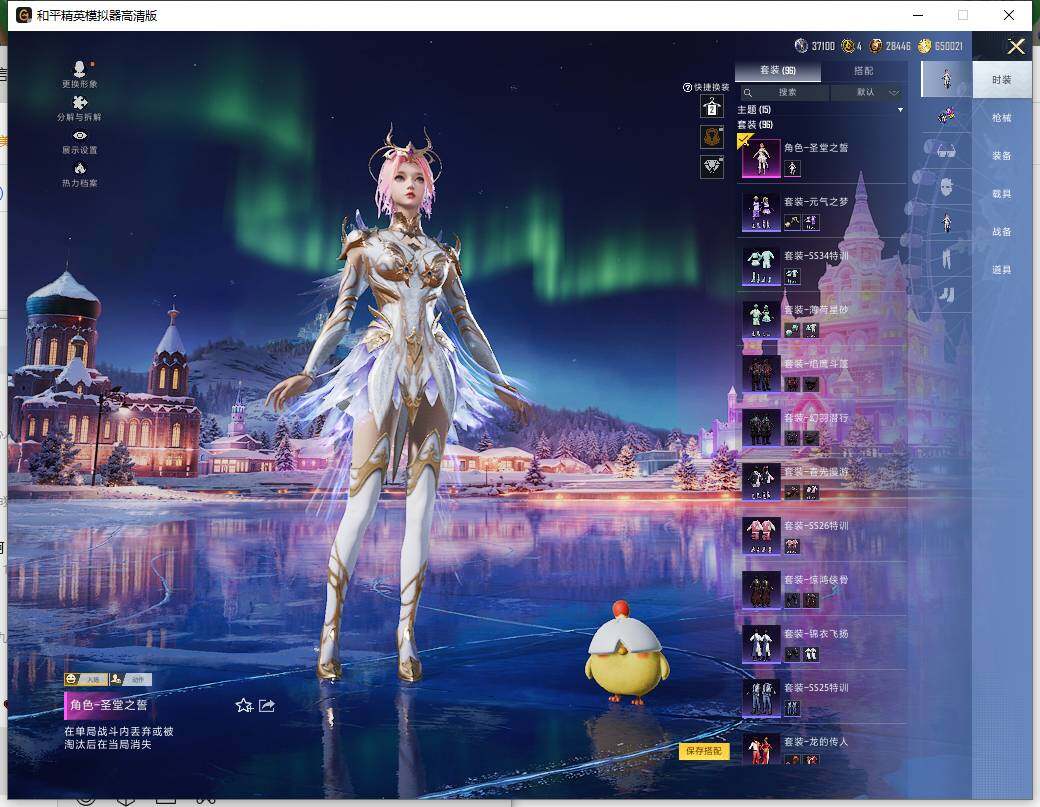Click second piece icon under 套装-锦衣飞扬
The height and width of the screenshot is (807, 1040).
pyautogui.click(x=811, y=654)
